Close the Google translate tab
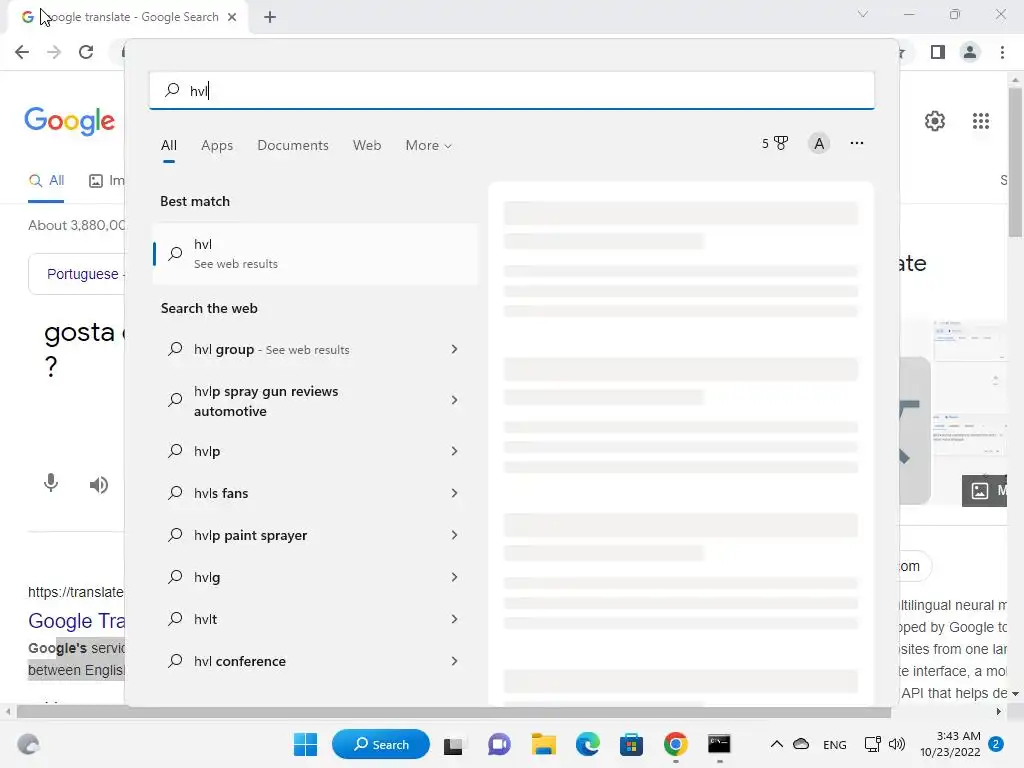 [x=232, y=17]
